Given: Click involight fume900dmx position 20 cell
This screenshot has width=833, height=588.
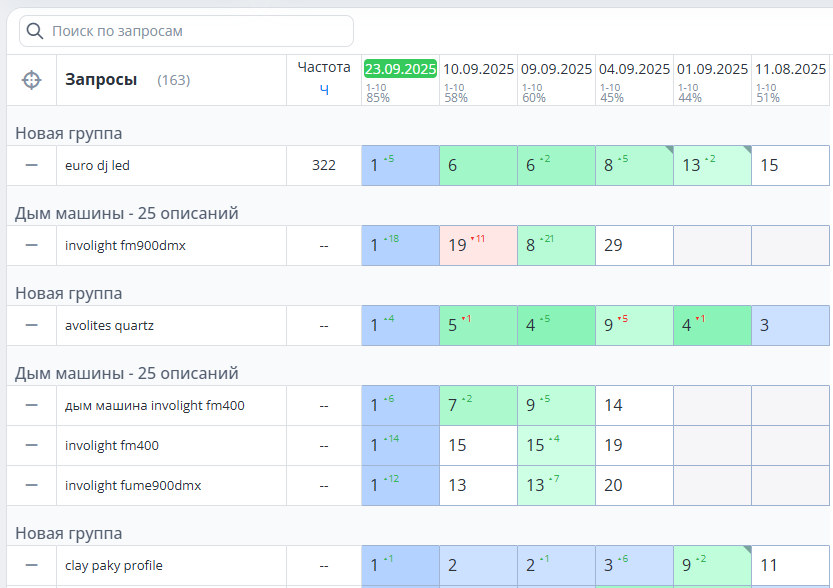Looking at the screenshot, I should 634,485.
